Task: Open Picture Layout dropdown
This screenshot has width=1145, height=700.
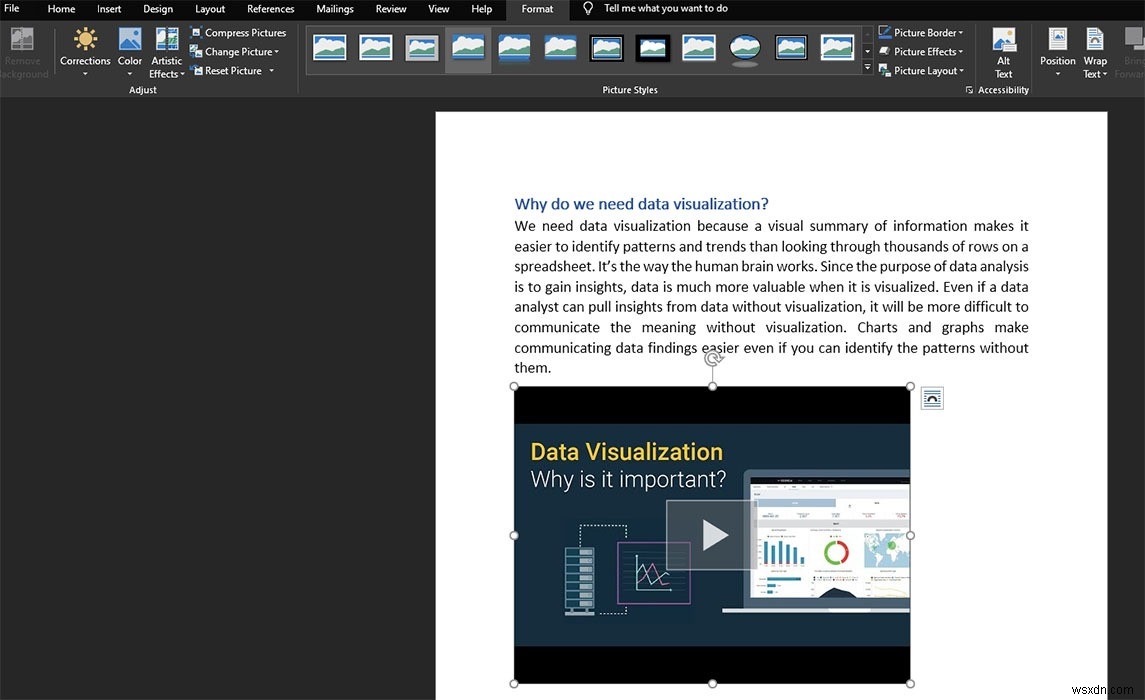Action: pos(921,71)
